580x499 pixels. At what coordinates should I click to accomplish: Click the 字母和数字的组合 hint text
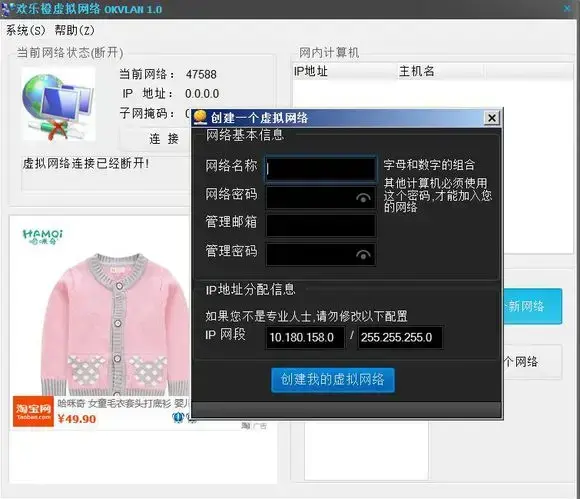429,165
